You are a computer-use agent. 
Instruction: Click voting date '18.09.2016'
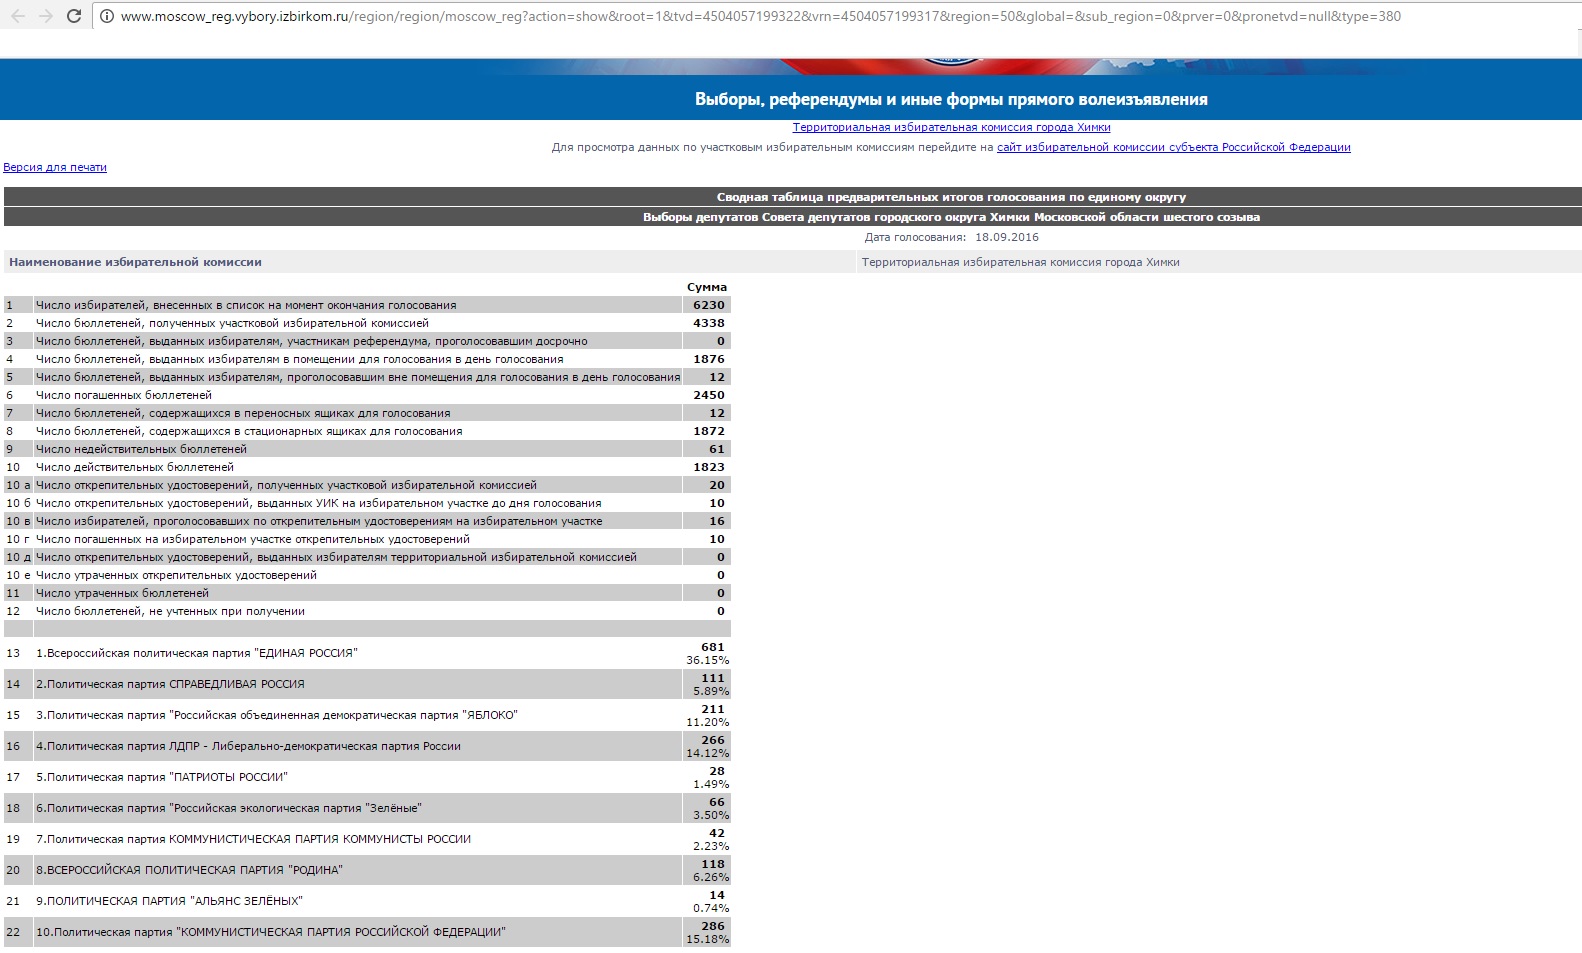[1007, 237]
